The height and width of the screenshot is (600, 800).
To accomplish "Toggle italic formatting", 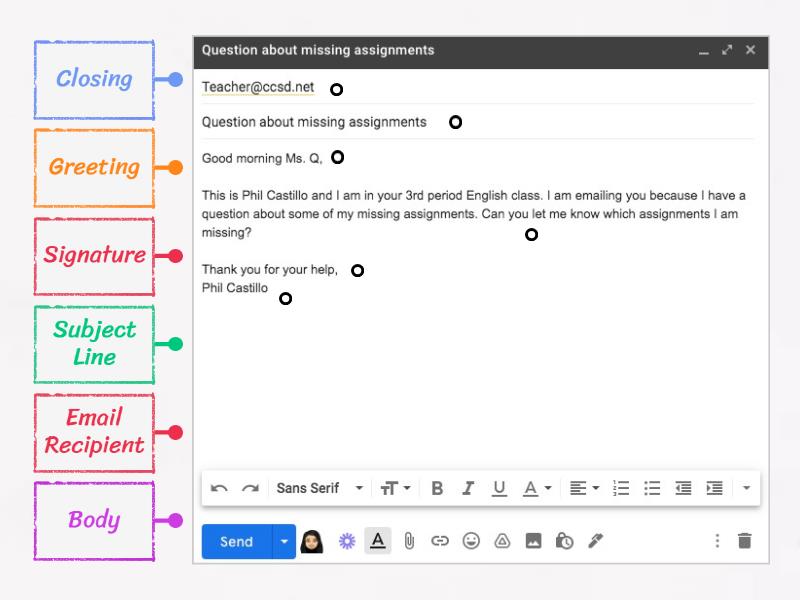I will (x=468, y=488).
